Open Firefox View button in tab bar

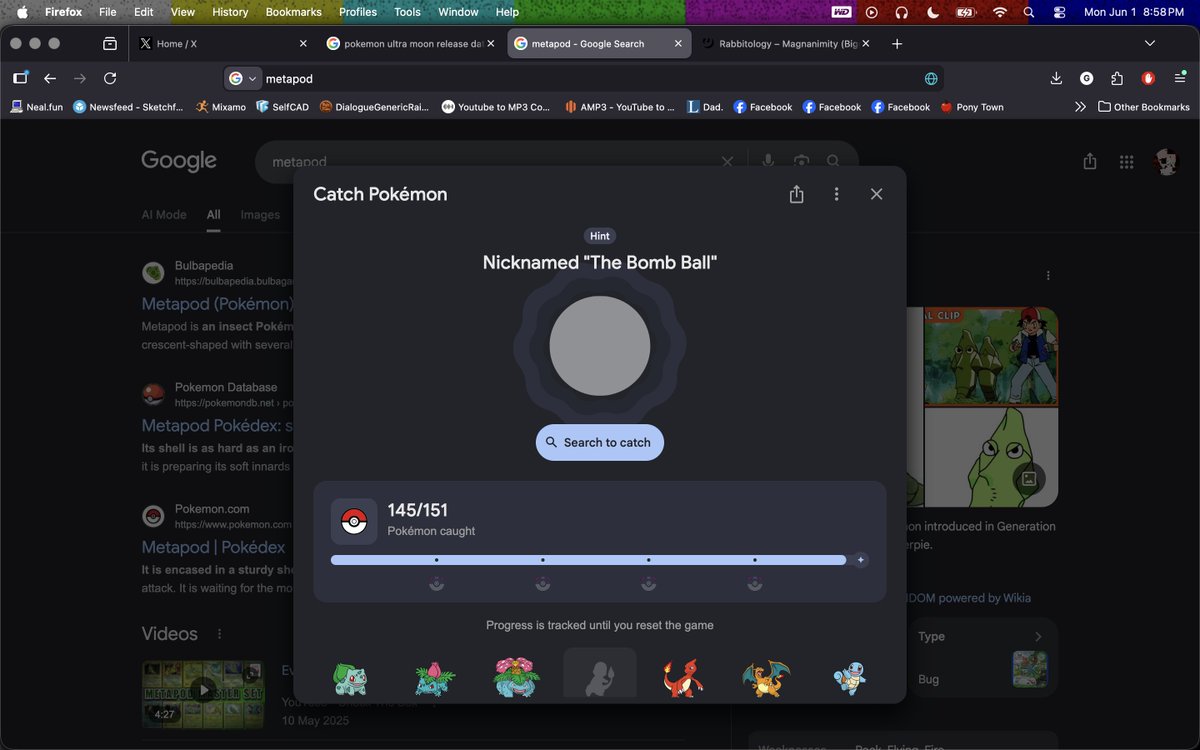click(110, 44)
